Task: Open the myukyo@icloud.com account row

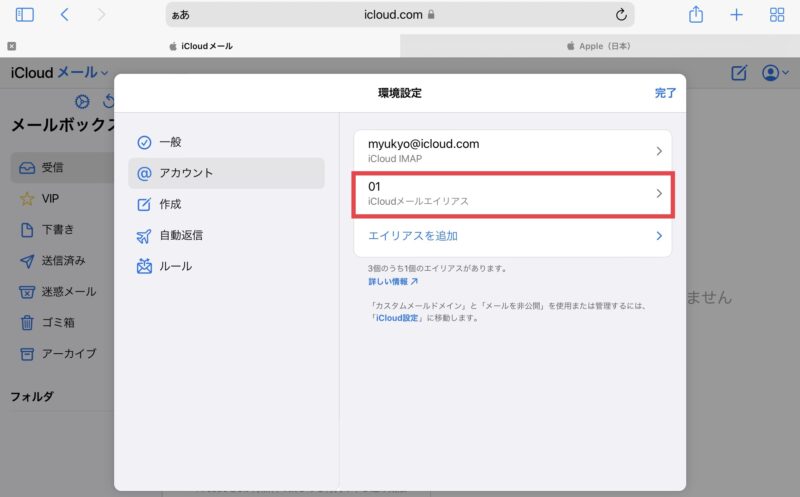Action: [512, 151]
